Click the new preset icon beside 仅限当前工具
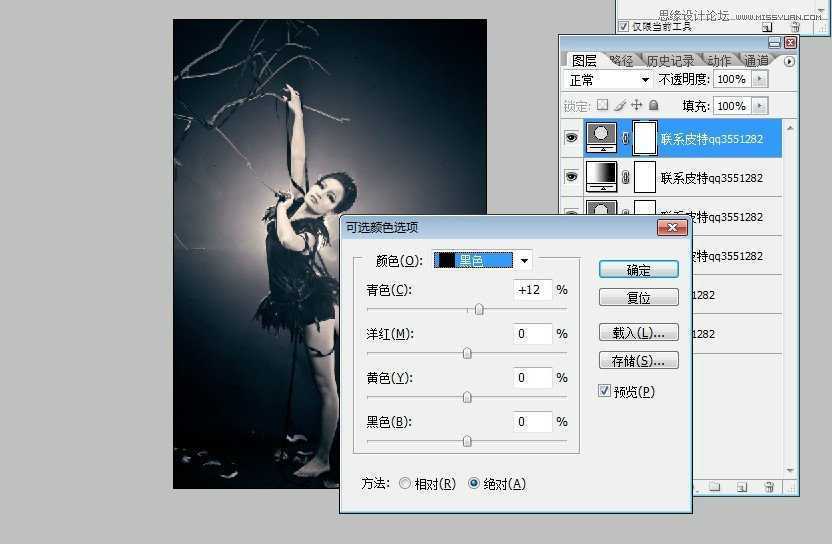 click(767, 27)
